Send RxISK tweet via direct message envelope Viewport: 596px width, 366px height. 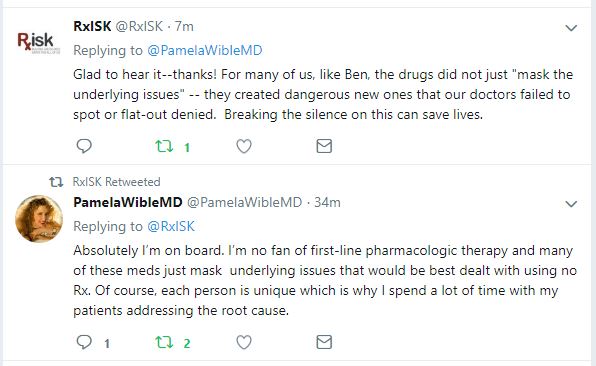(x=324, y=146)
